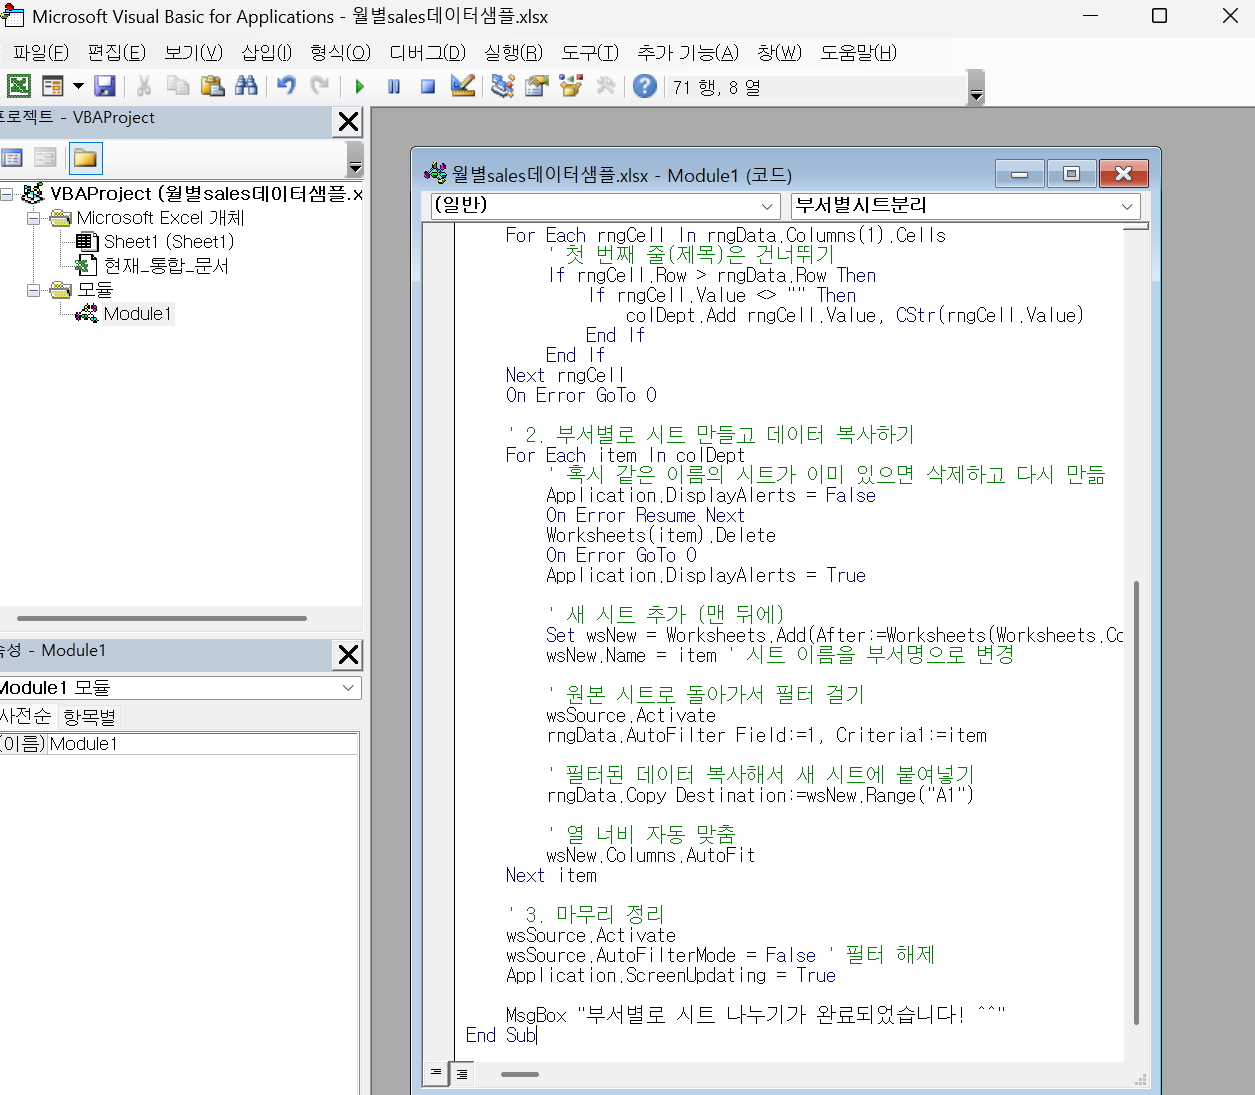This screenshot has width=1255, height=1095.
Task: Click the MsgBox line in the code
Action: click(x=755, y=1015)
